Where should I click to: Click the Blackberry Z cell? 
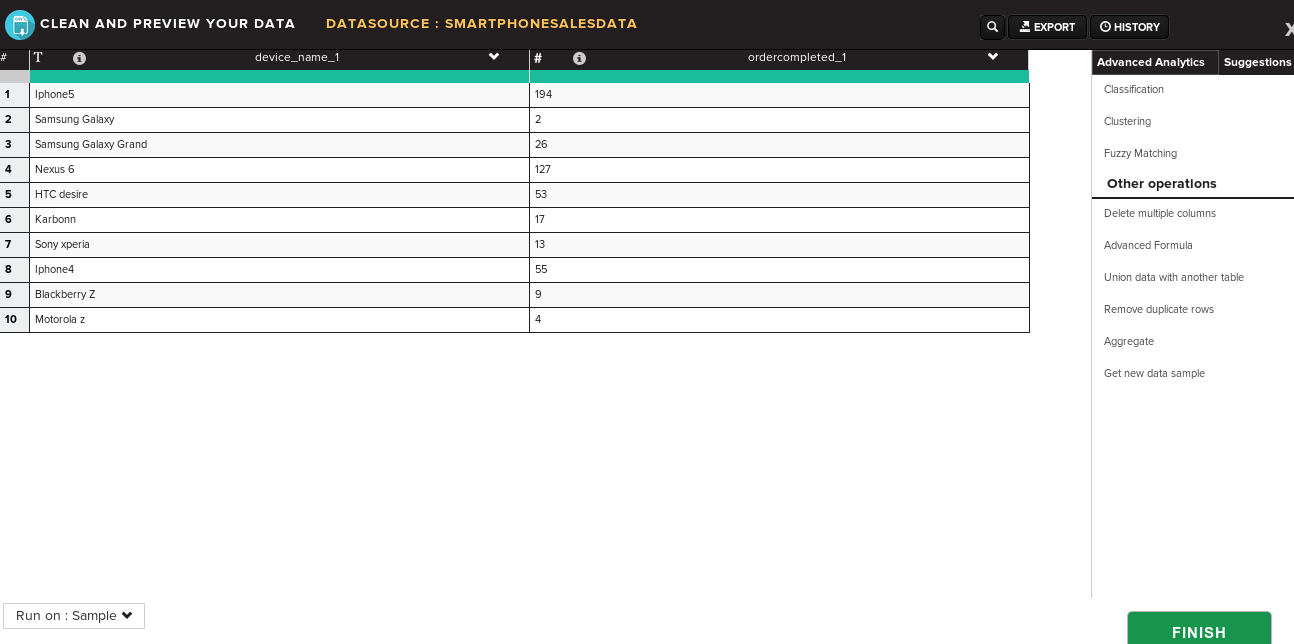[279, 295]
